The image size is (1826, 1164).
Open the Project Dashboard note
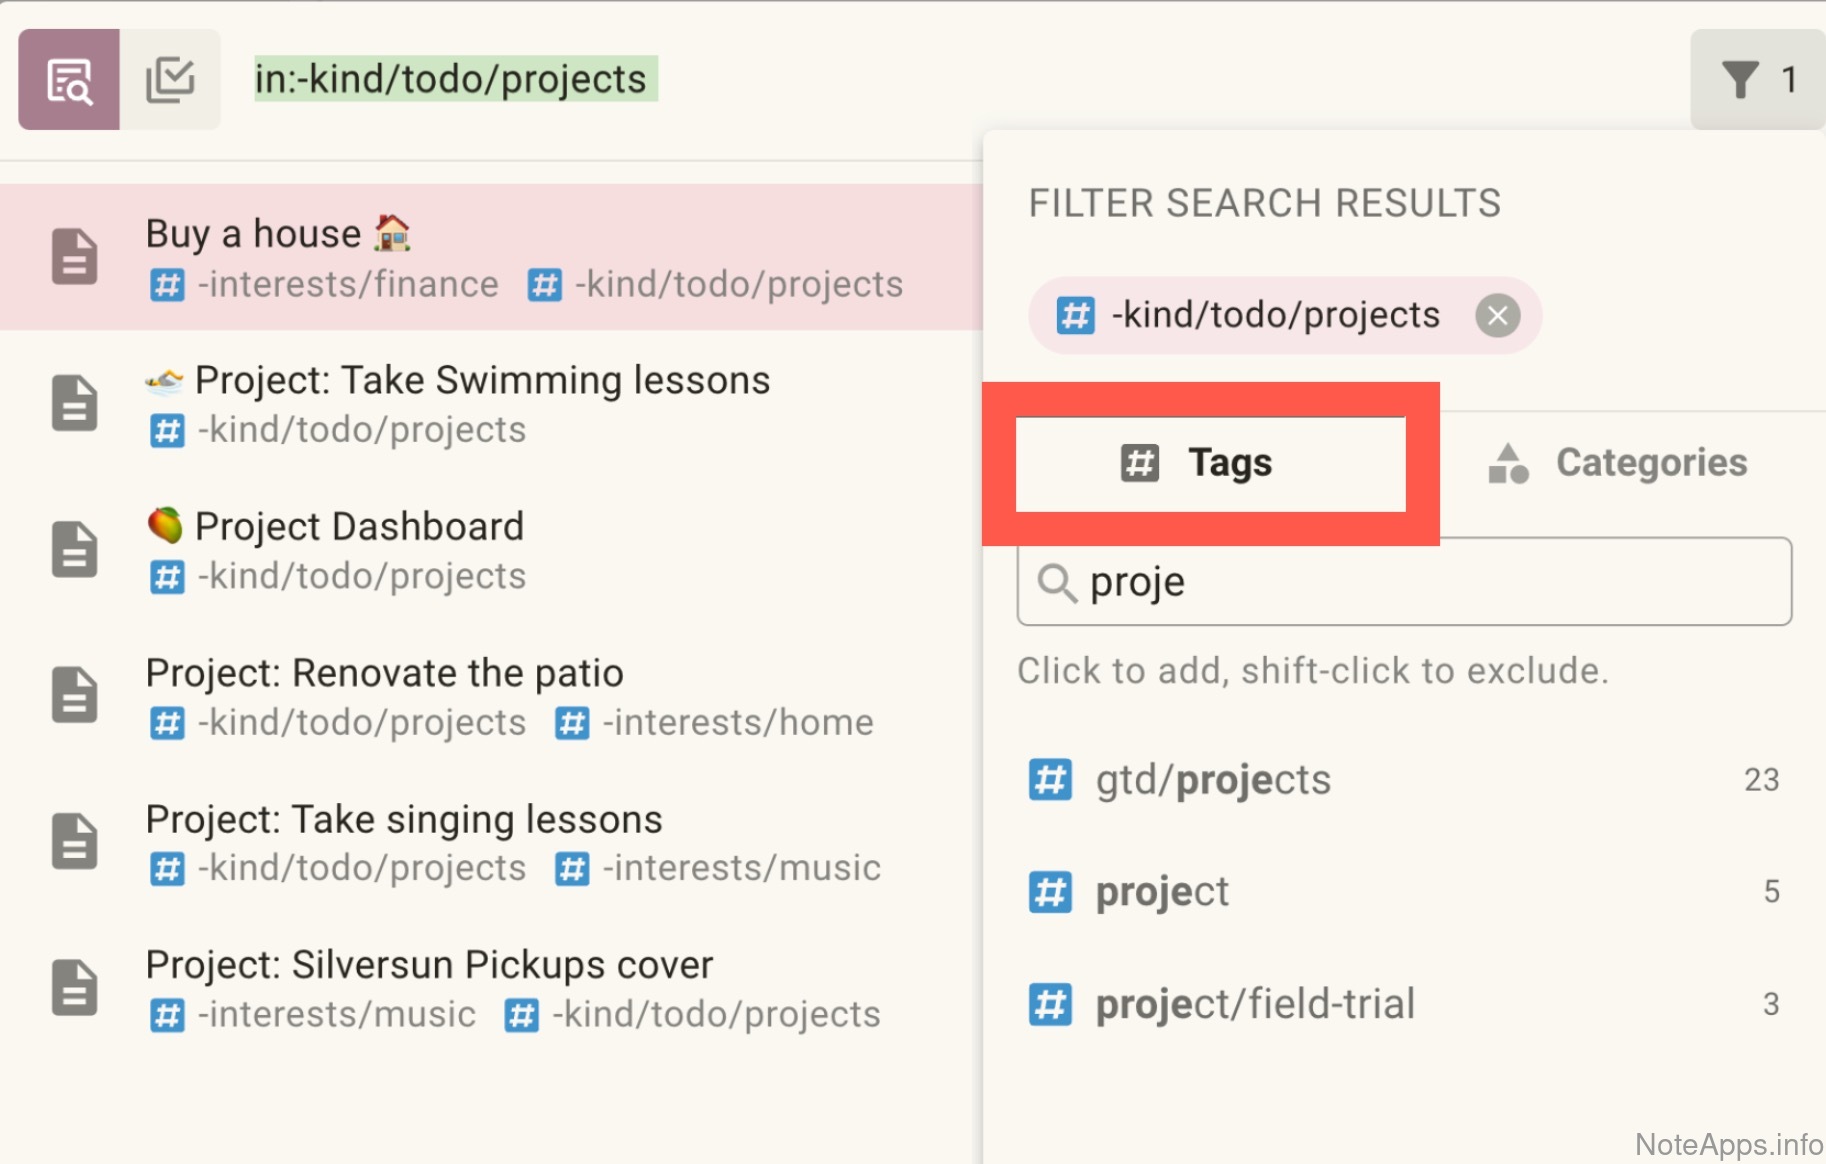(359, 527)
